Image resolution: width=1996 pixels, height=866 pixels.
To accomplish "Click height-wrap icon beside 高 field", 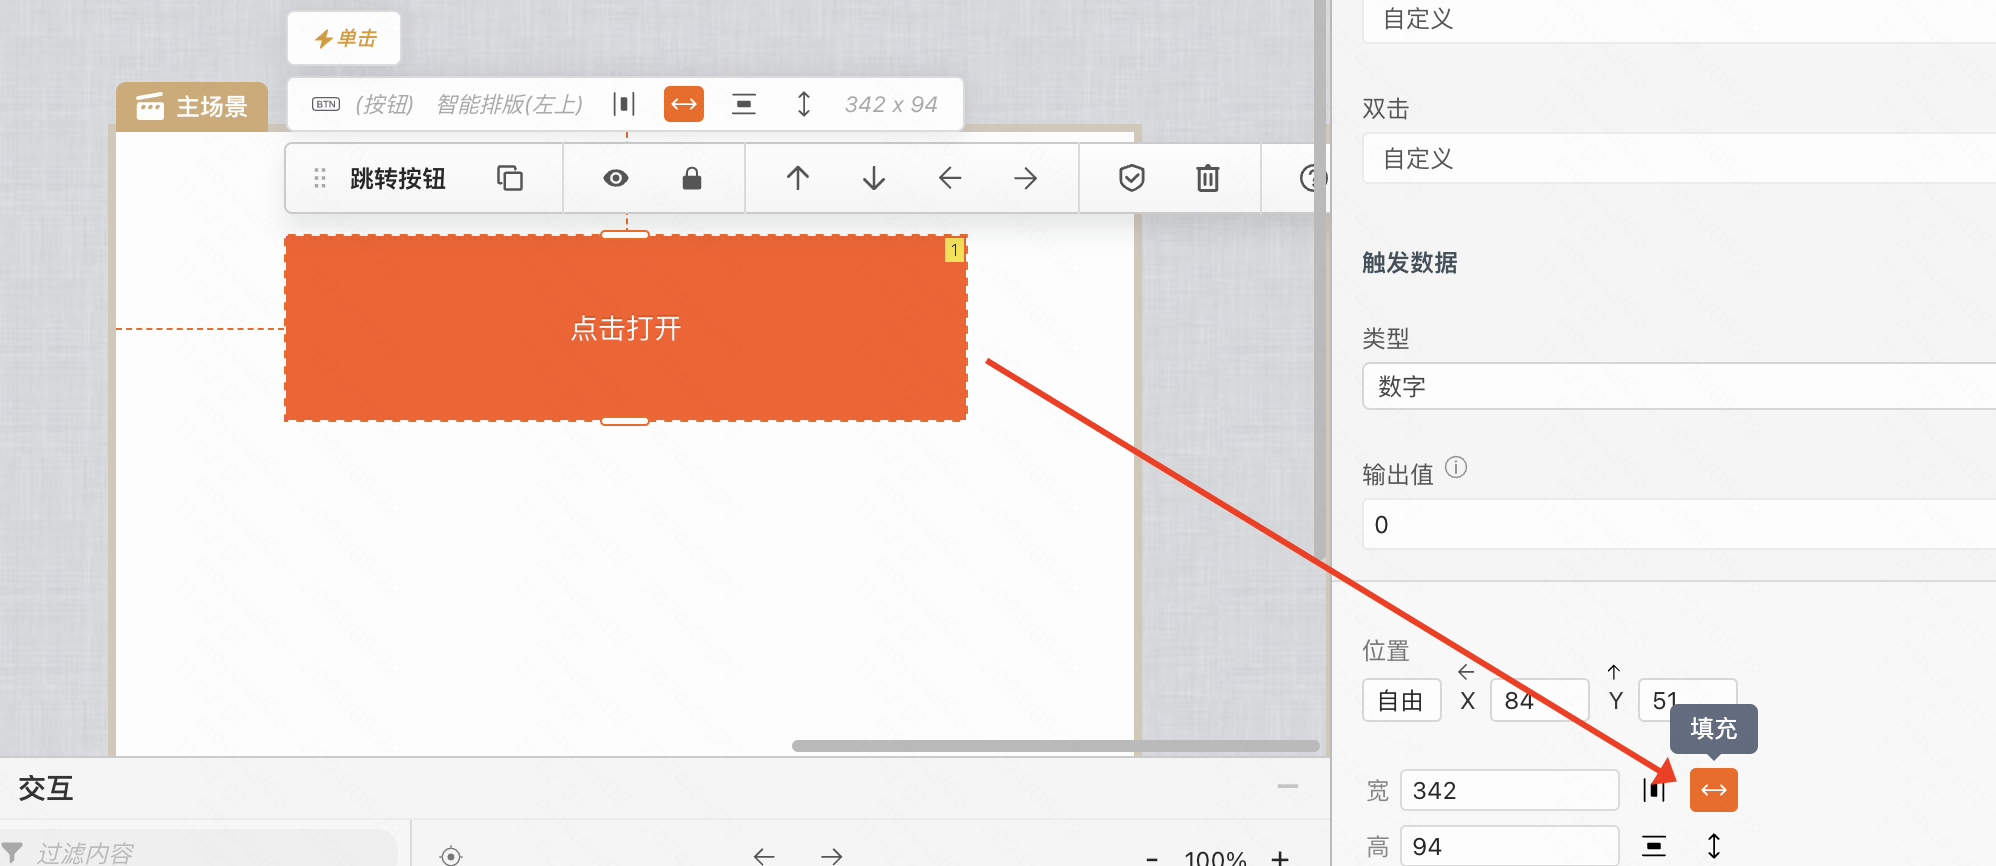I will 1654,846.
